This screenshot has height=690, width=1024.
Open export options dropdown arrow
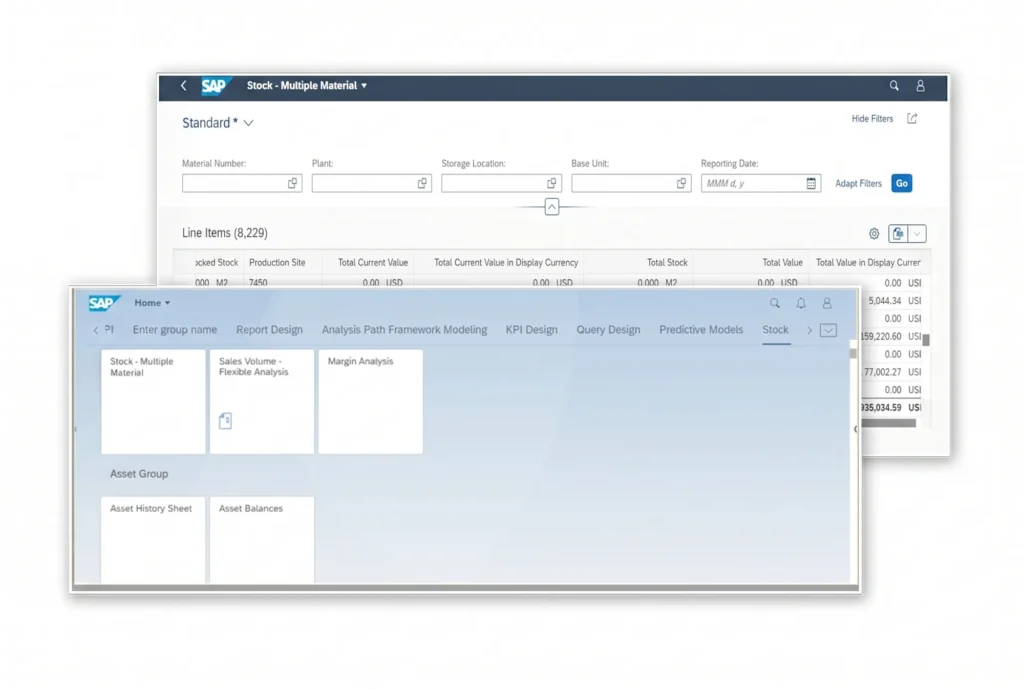coord(917,234)
